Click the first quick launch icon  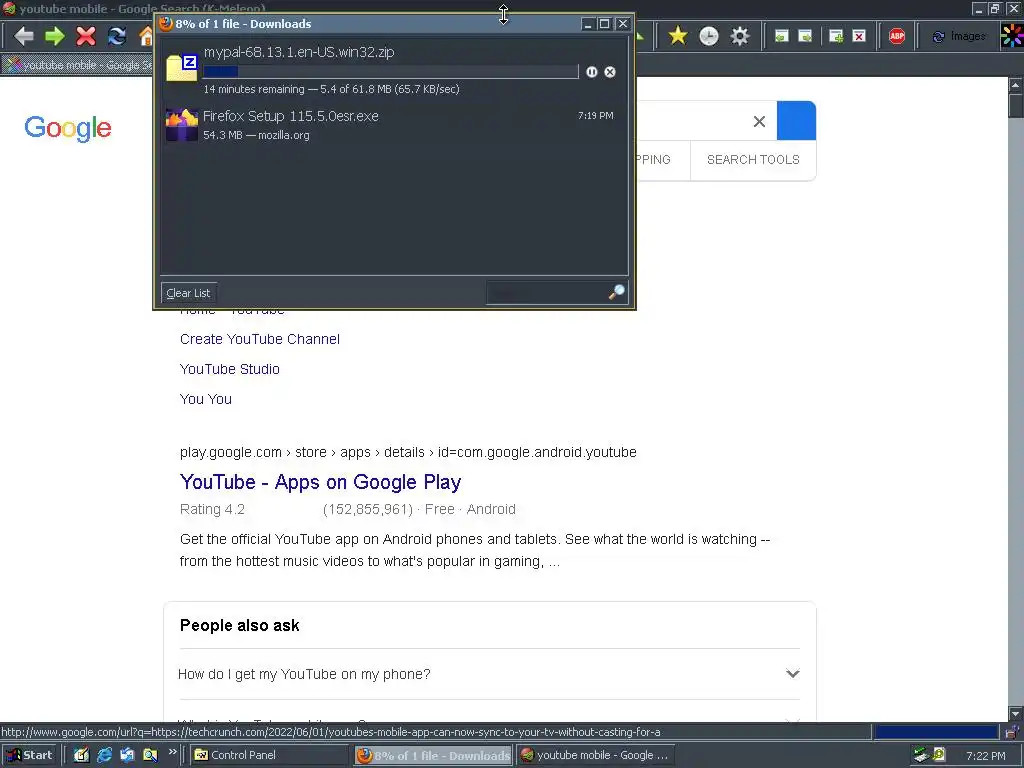[81, 756]
